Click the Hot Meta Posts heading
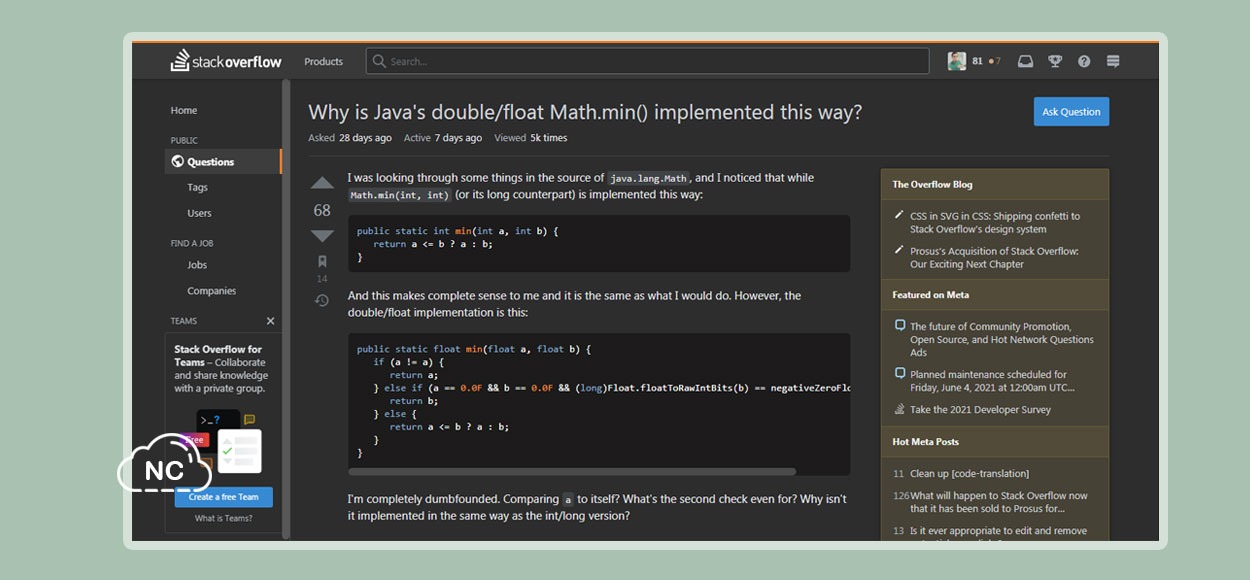Viewport: 1250px width, 580px height. [x=925, y=442]
